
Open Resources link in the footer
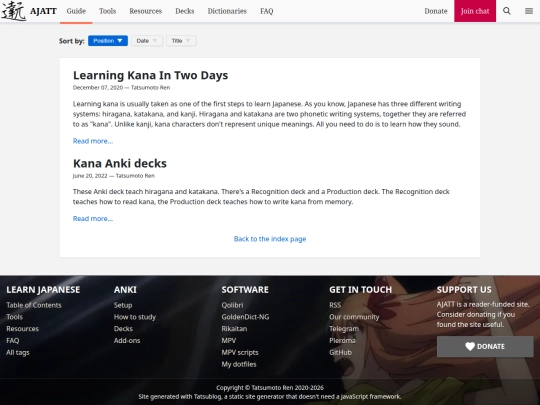(22, 329)
